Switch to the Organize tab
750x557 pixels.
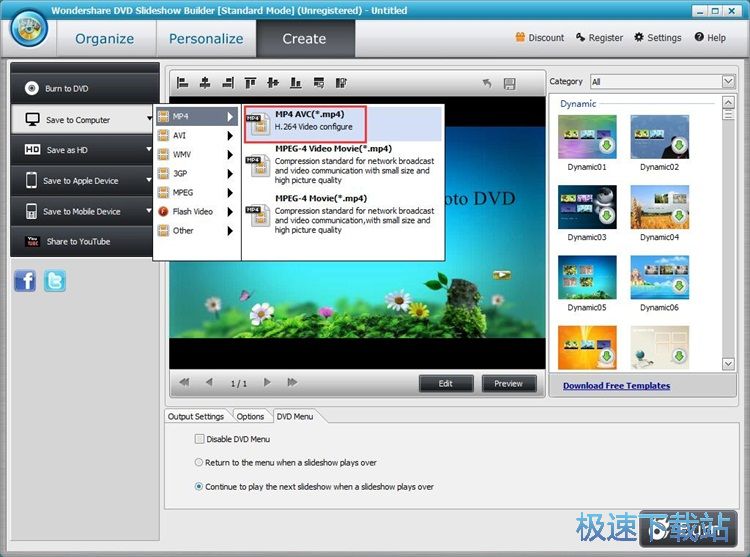105,38
